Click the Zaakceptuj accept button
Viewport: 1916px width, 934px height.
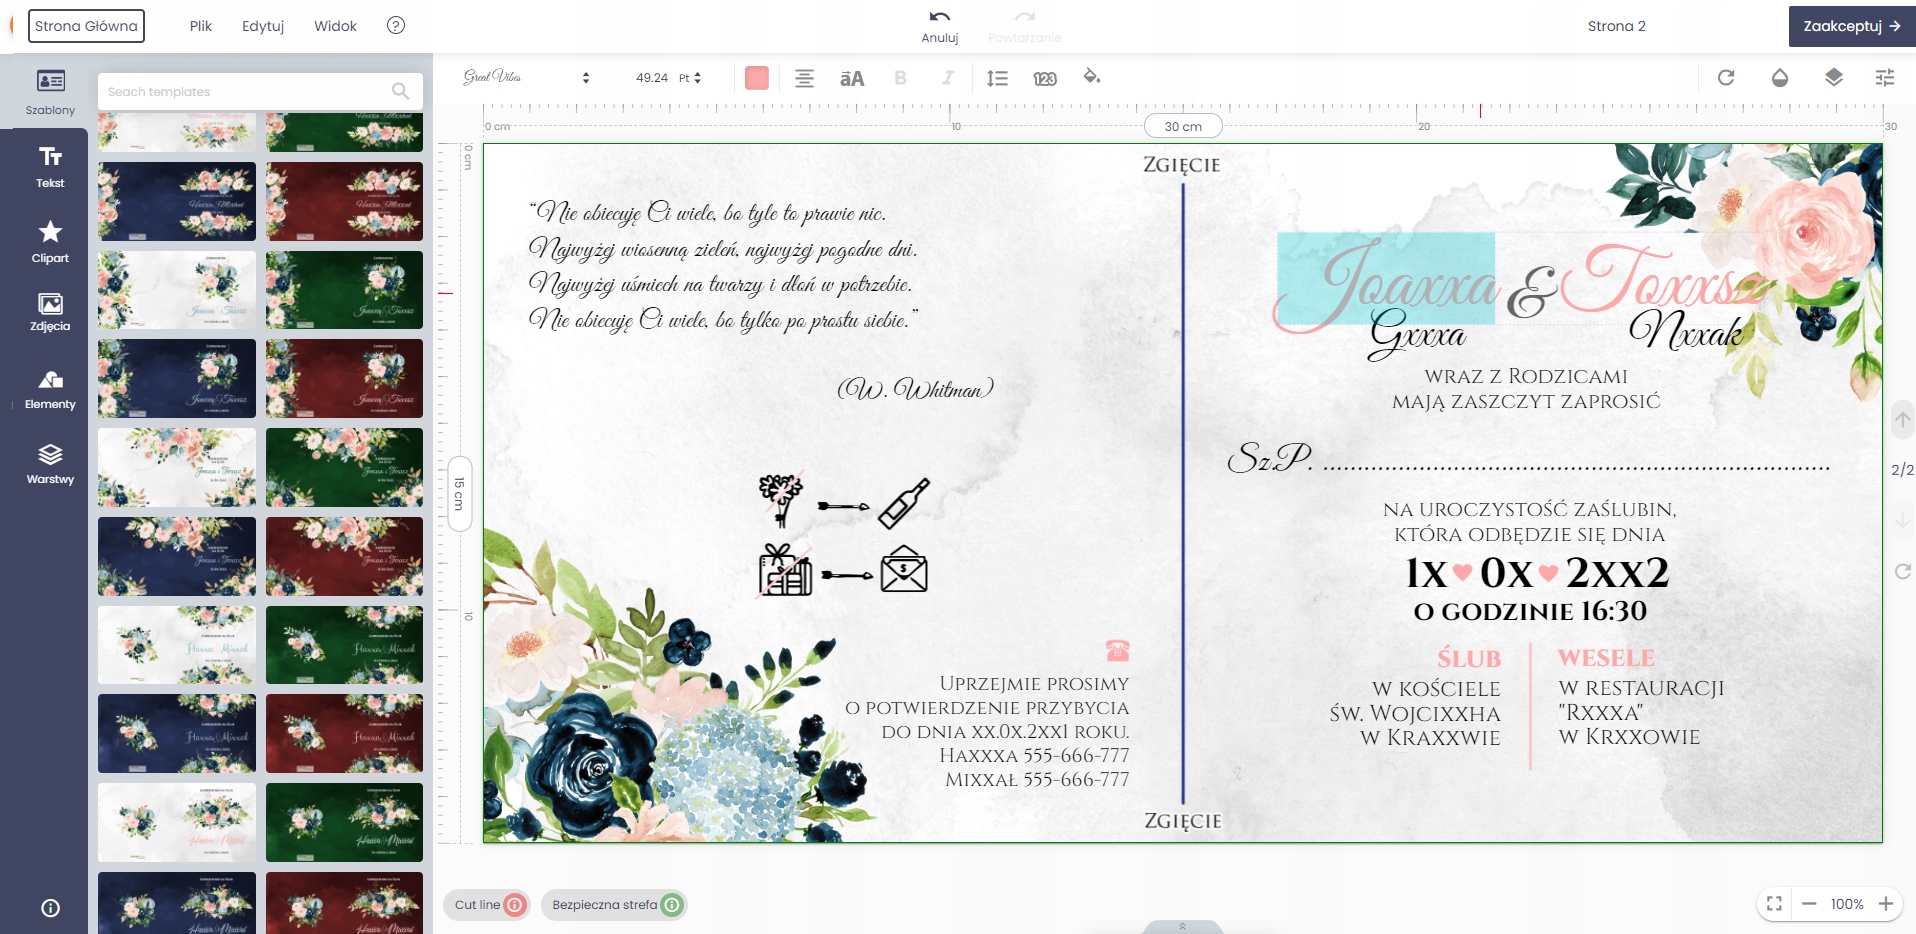tap(1852, 26)
